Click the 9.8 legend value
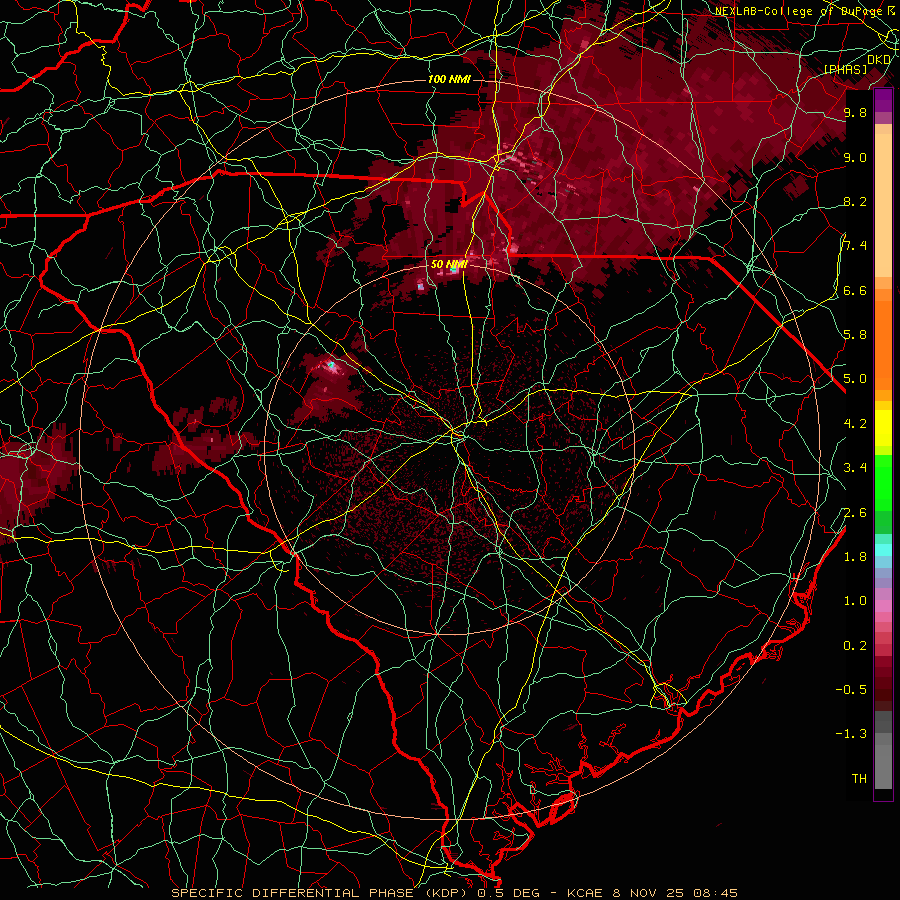Image resolution: width=900 pixels, height=900 pixels. click(855, 112)
